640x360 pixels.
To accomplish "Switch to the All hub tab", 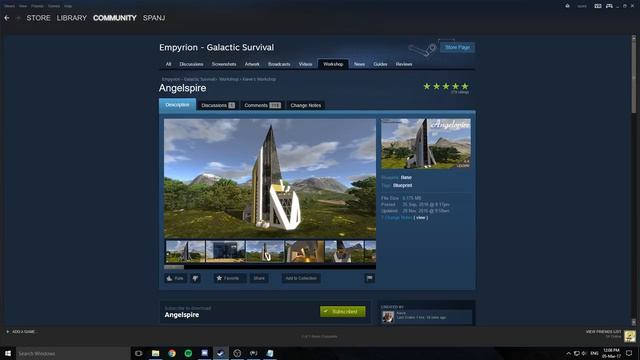I will tap(168, 64).
